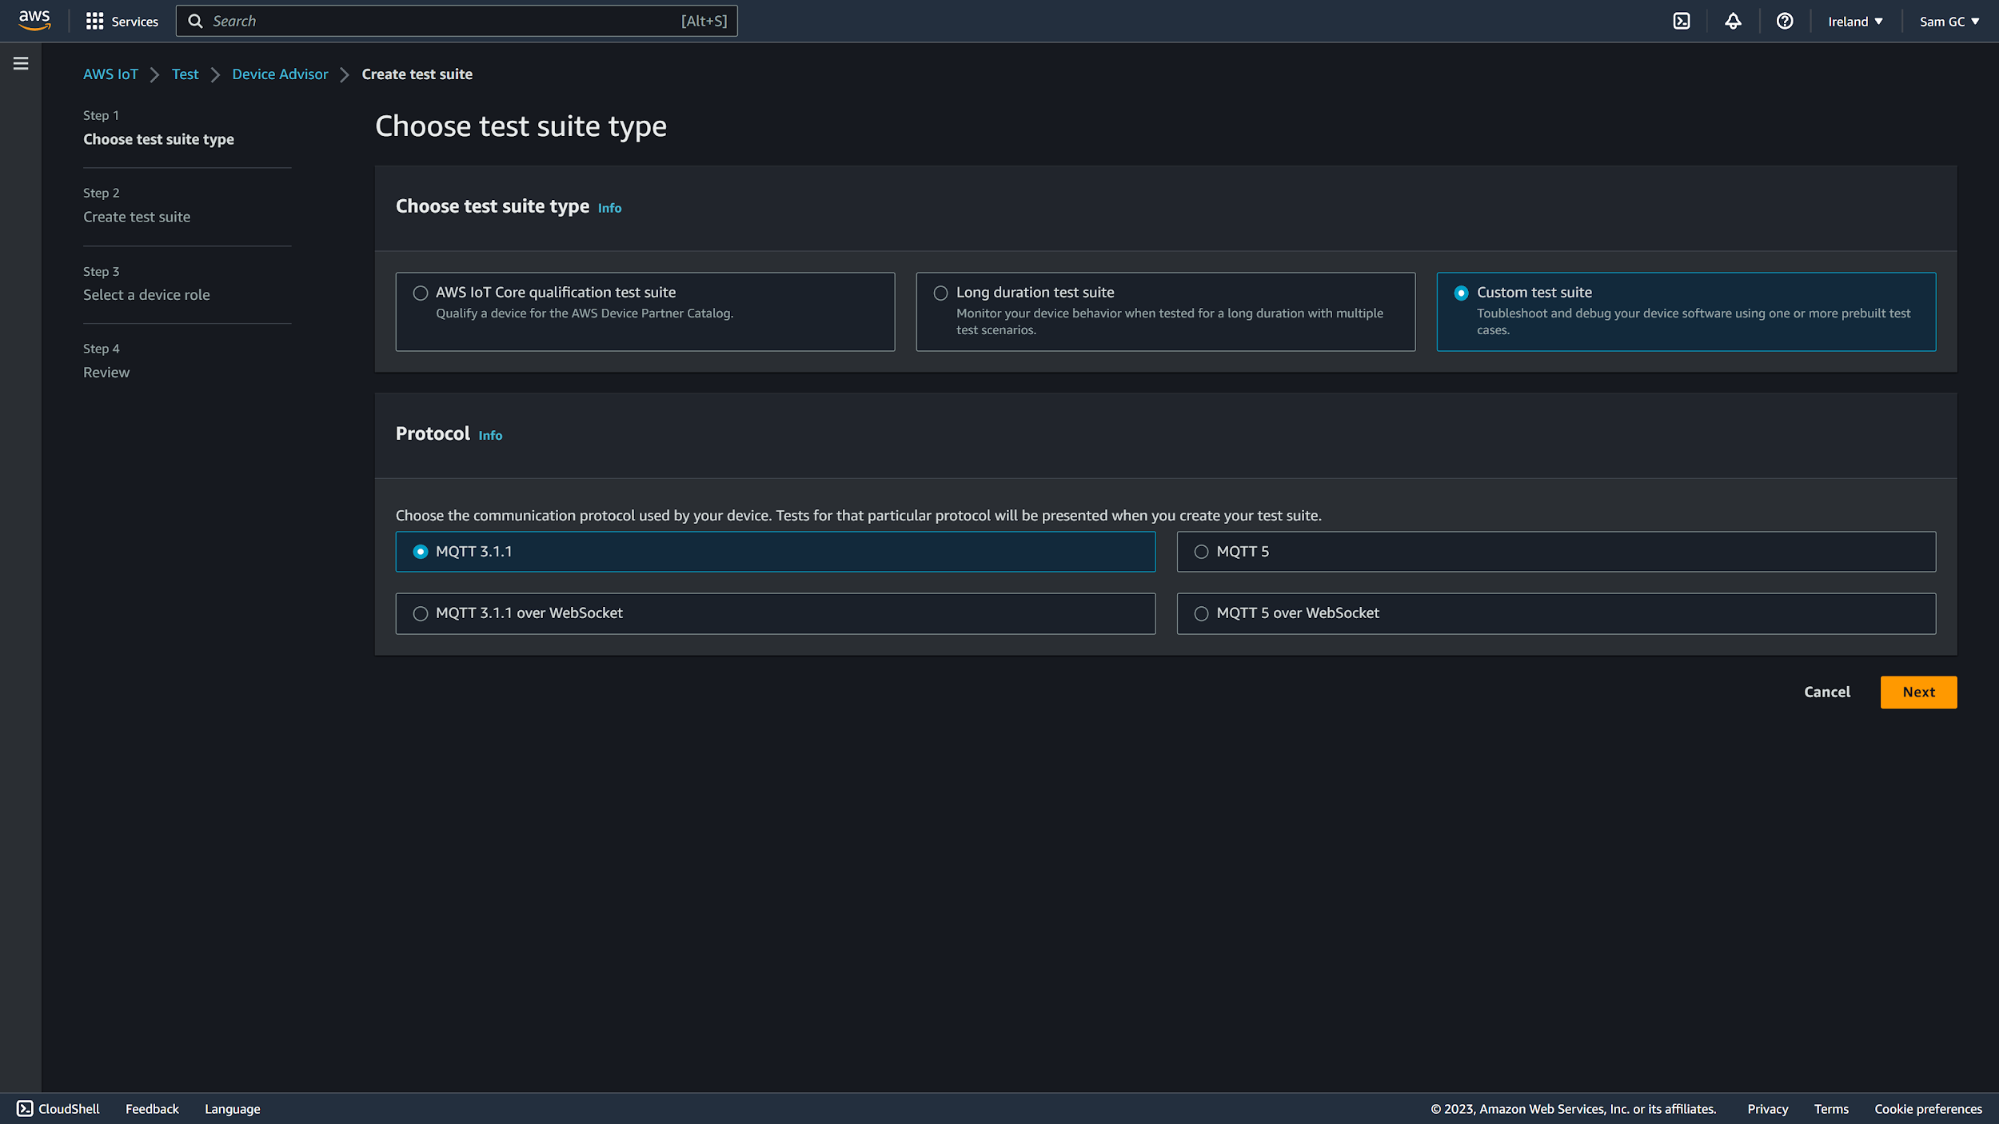Open the Ireland region dropdown
Image resolution: width=1999 pixels, height=1125 pixels.
pos(1855,21)
